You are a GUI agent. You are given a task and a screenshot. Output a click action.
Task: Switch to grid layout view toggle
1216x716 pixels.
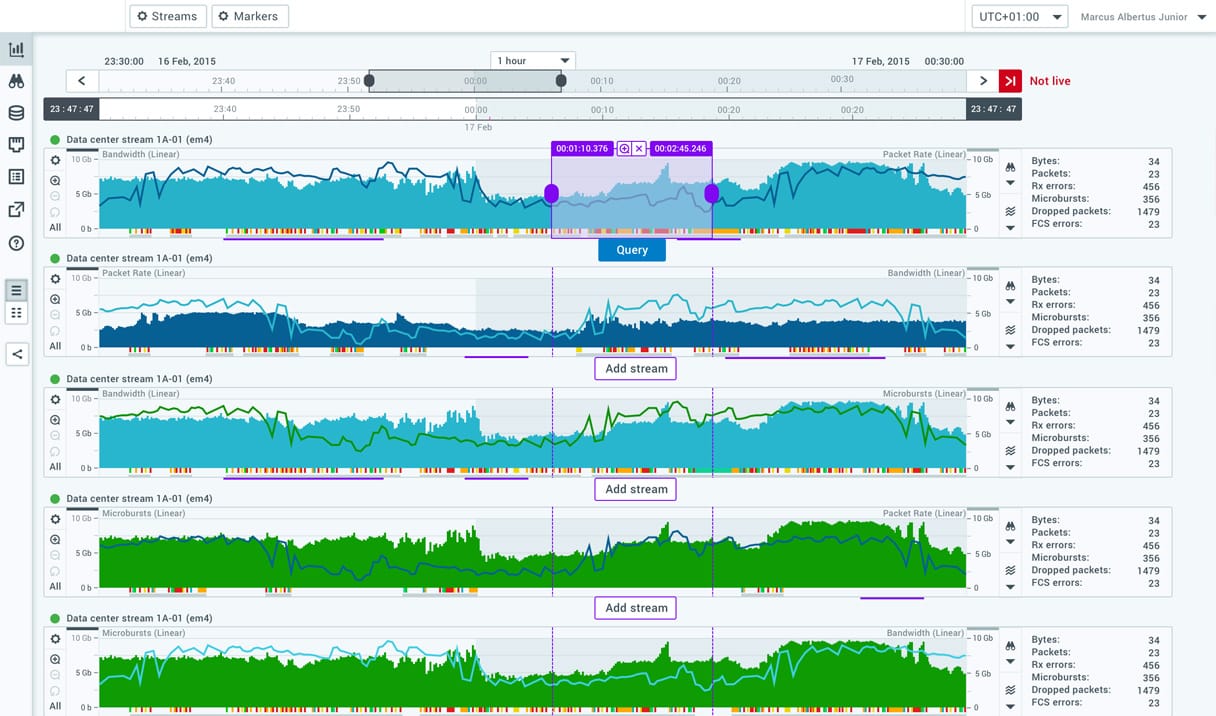pyautogui.click(x=16, y=313)
